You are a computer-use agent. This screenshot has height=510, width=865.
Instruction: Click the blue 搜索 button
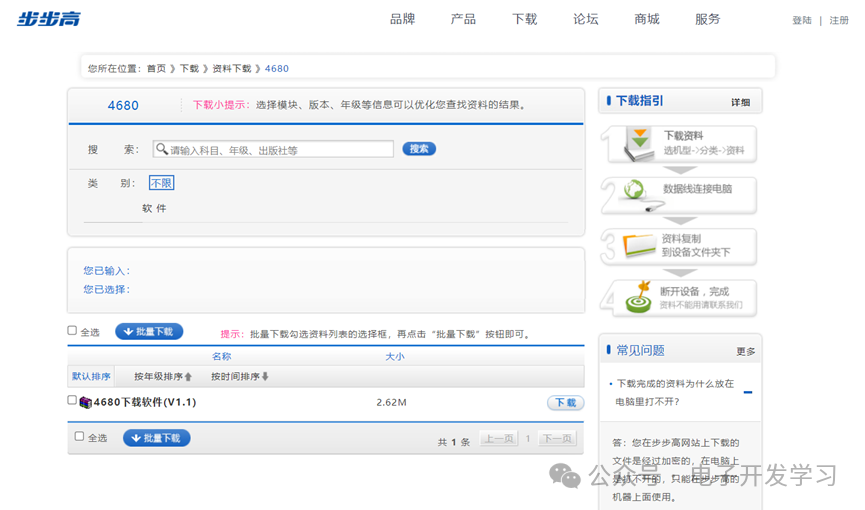[419, 149]
